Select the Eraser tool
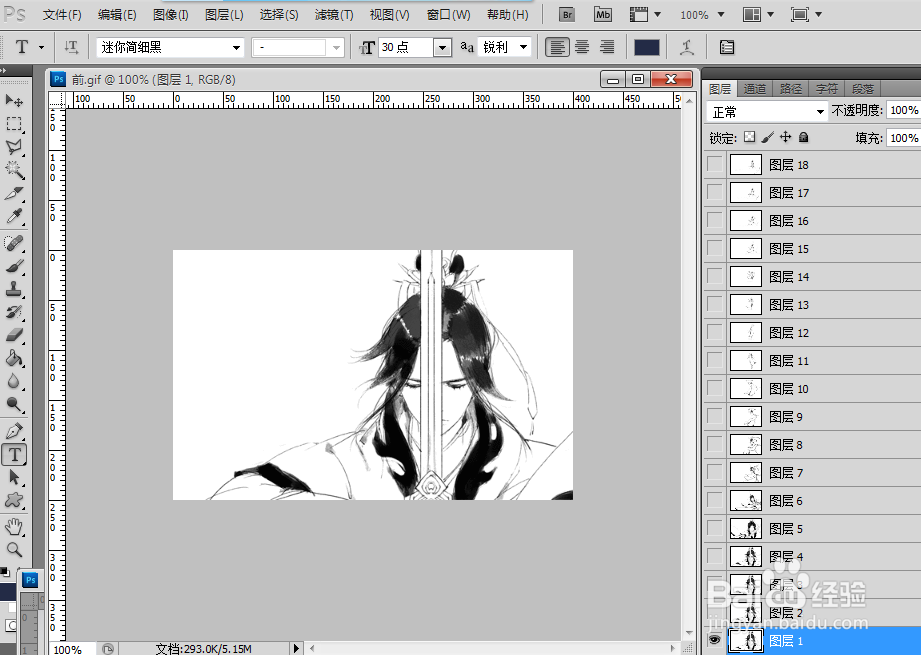The image size is (921, 655). click(14, 335)
